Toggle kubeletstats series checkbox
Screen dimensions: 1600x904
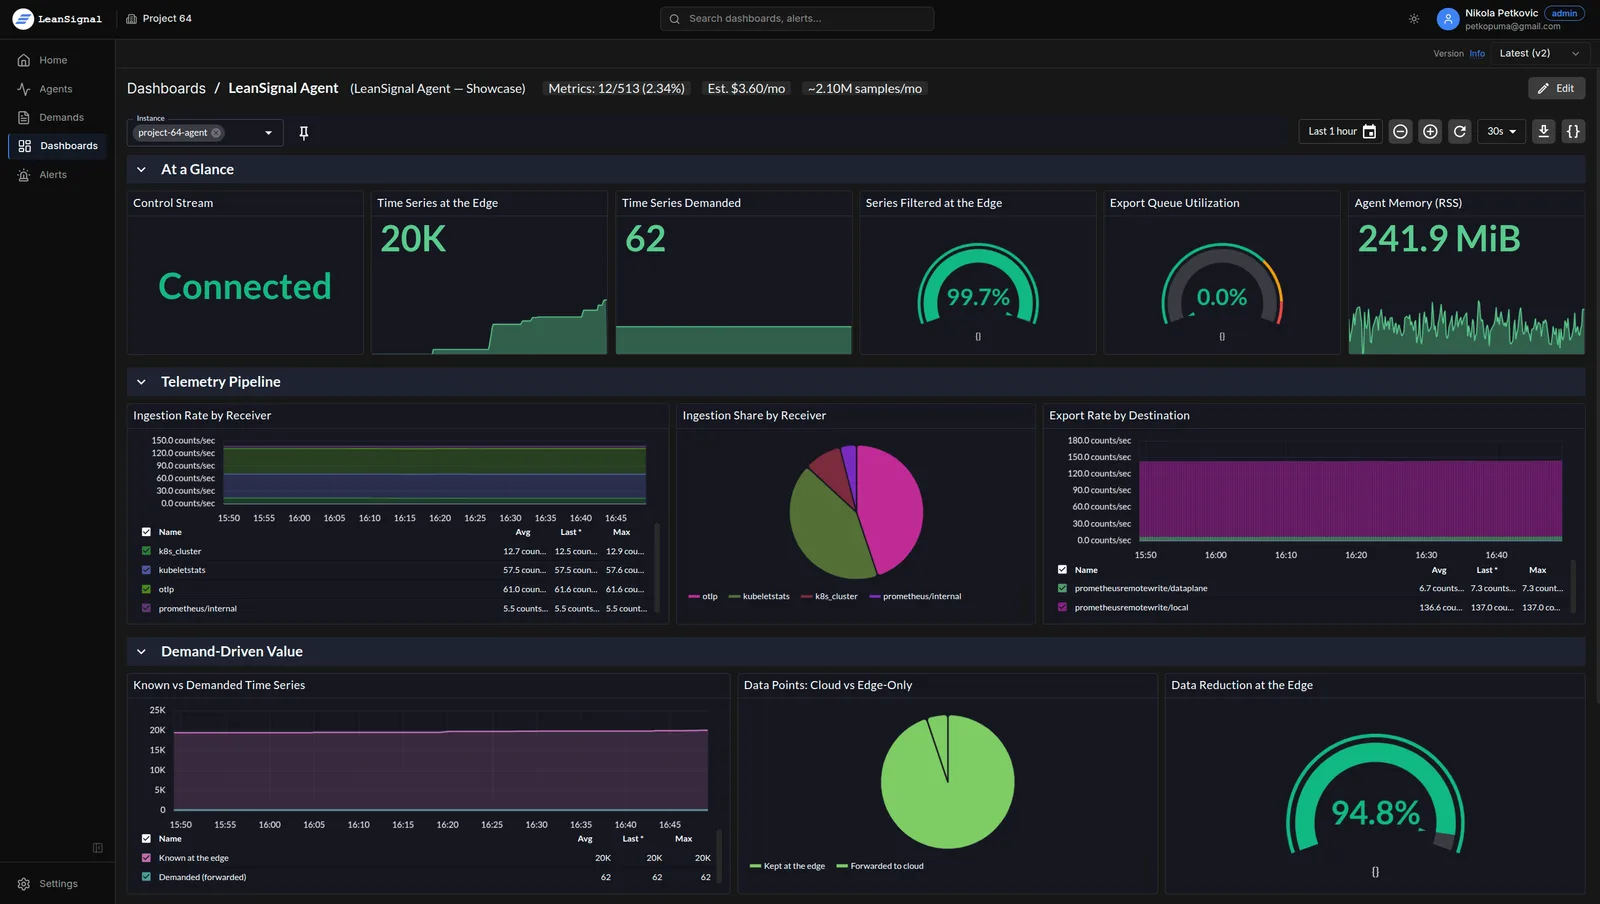coord(147,570)
